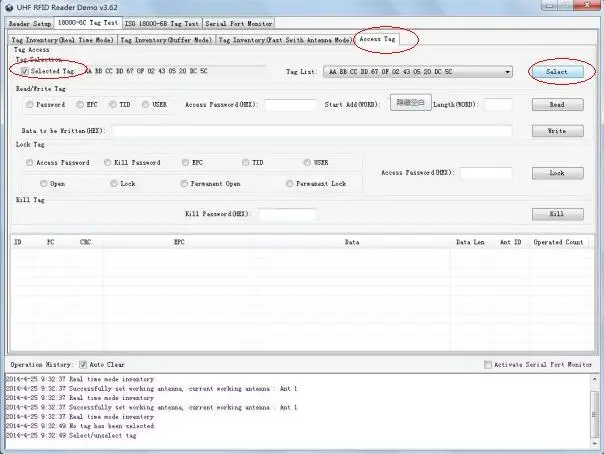This screenshot has width=604, height=454.
Task: Select the Lock type radio button
Action: [114, 184]
